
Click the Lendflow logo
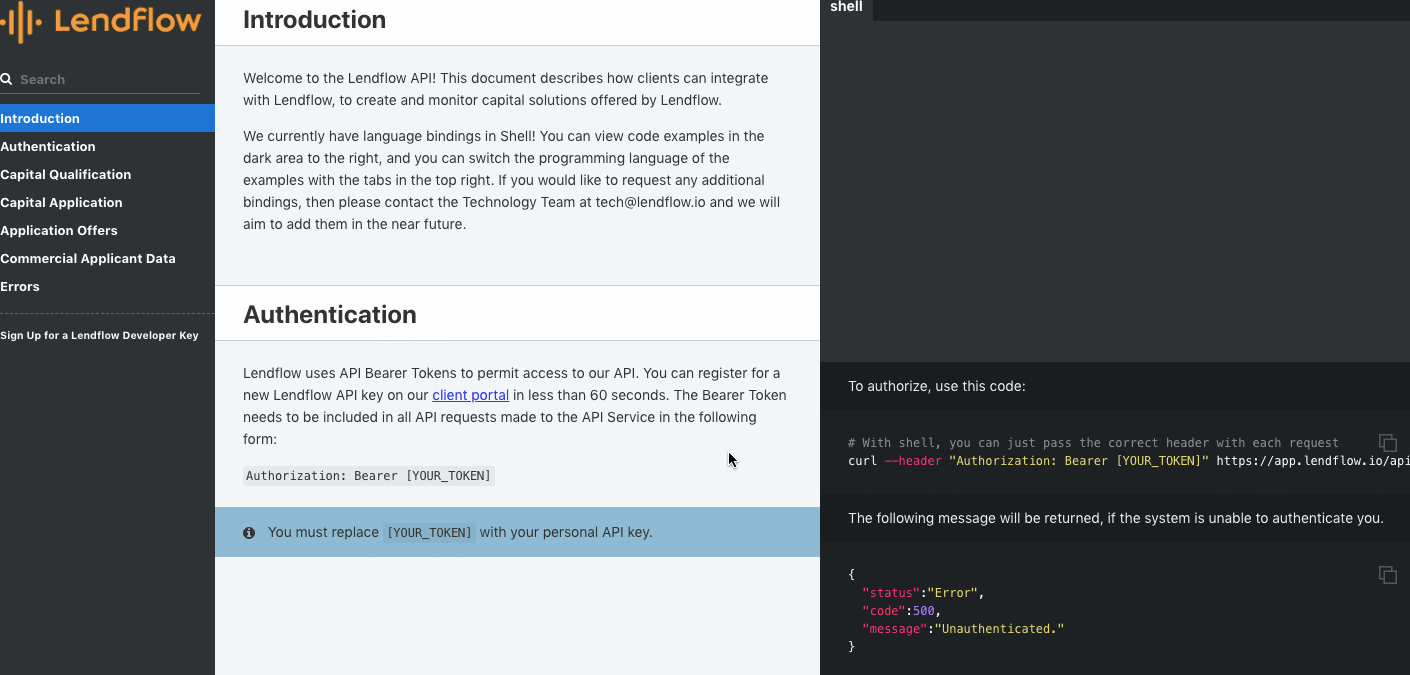(100, 21)
